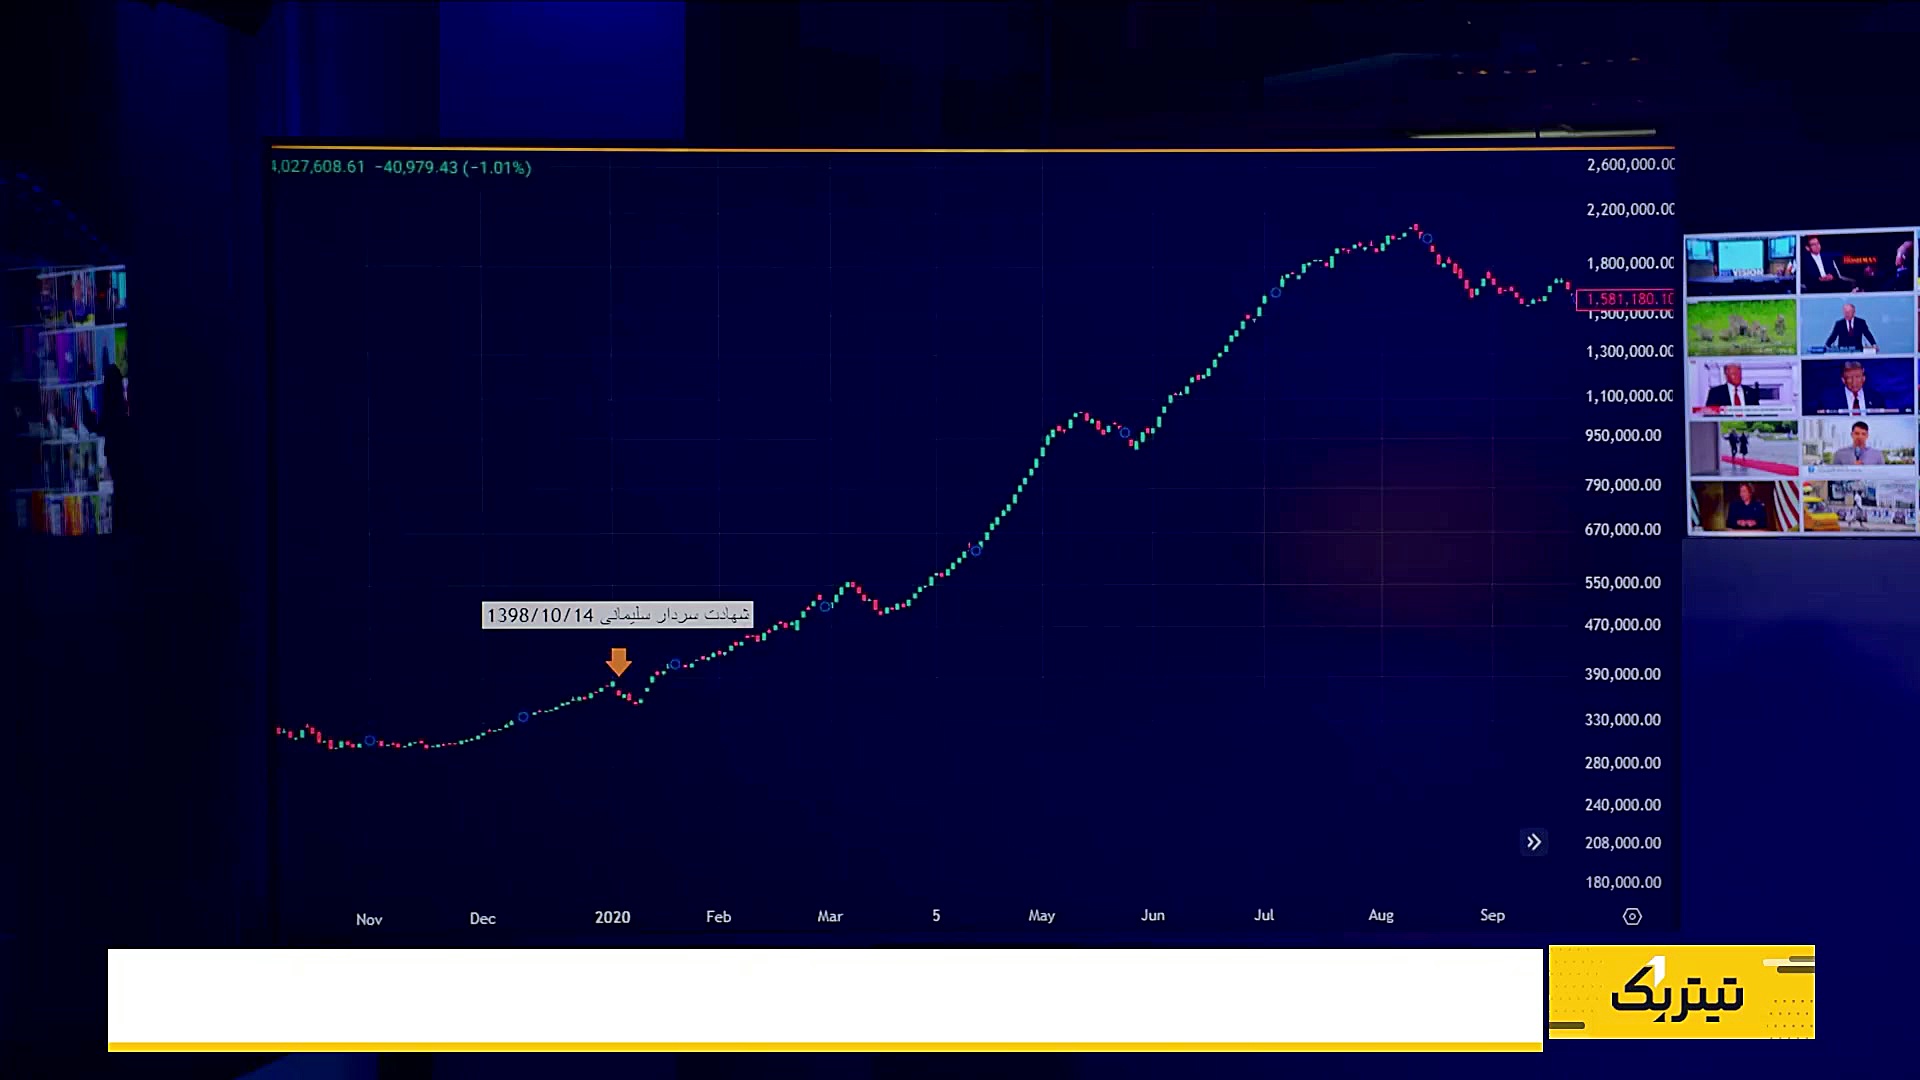Click the blue circle marker near Nov
This screenshot has width=1920, height=1080.
tap(370, 741)
